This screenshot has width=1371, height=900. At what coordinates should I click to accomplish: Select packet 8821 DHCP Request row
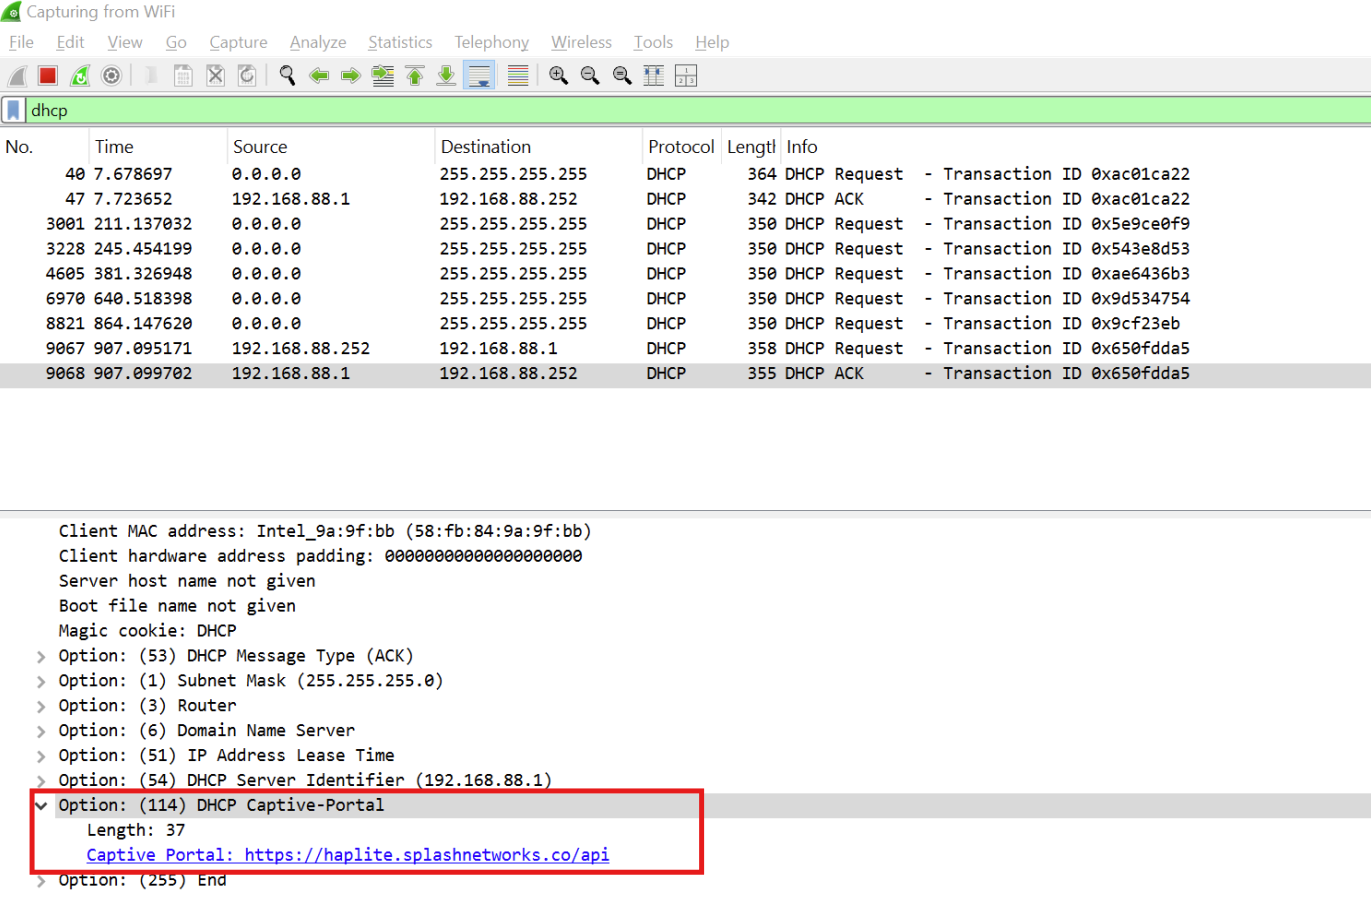(x=685, y=324)
